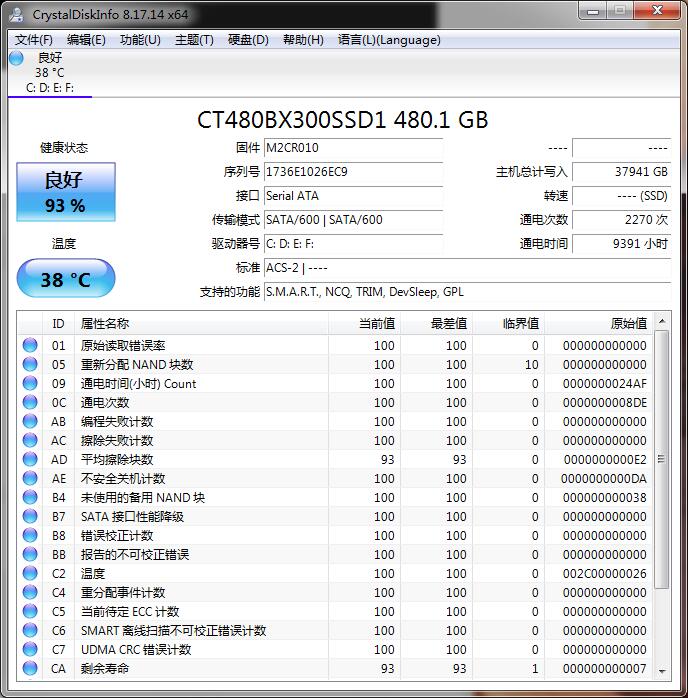The image size is (688, 698).
Task: Click the 平均擦除块数 attribute name
Action: tap(117, 459)
